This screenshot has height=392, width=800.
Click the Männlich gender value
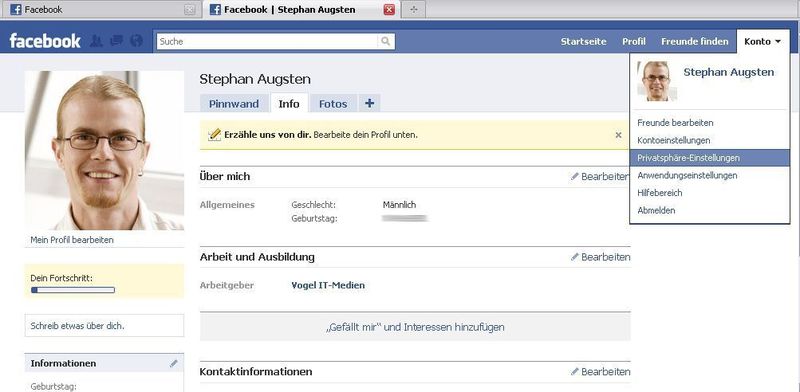pyautogui.click(x=399, y=205)
